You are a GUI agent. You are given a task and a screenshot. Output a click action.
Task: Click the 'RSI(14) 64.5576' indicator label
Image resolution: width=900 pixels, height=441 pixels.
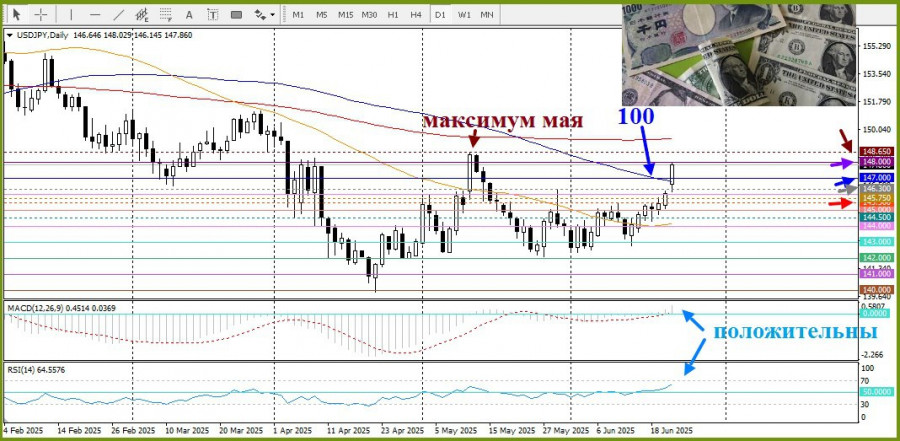36,370
